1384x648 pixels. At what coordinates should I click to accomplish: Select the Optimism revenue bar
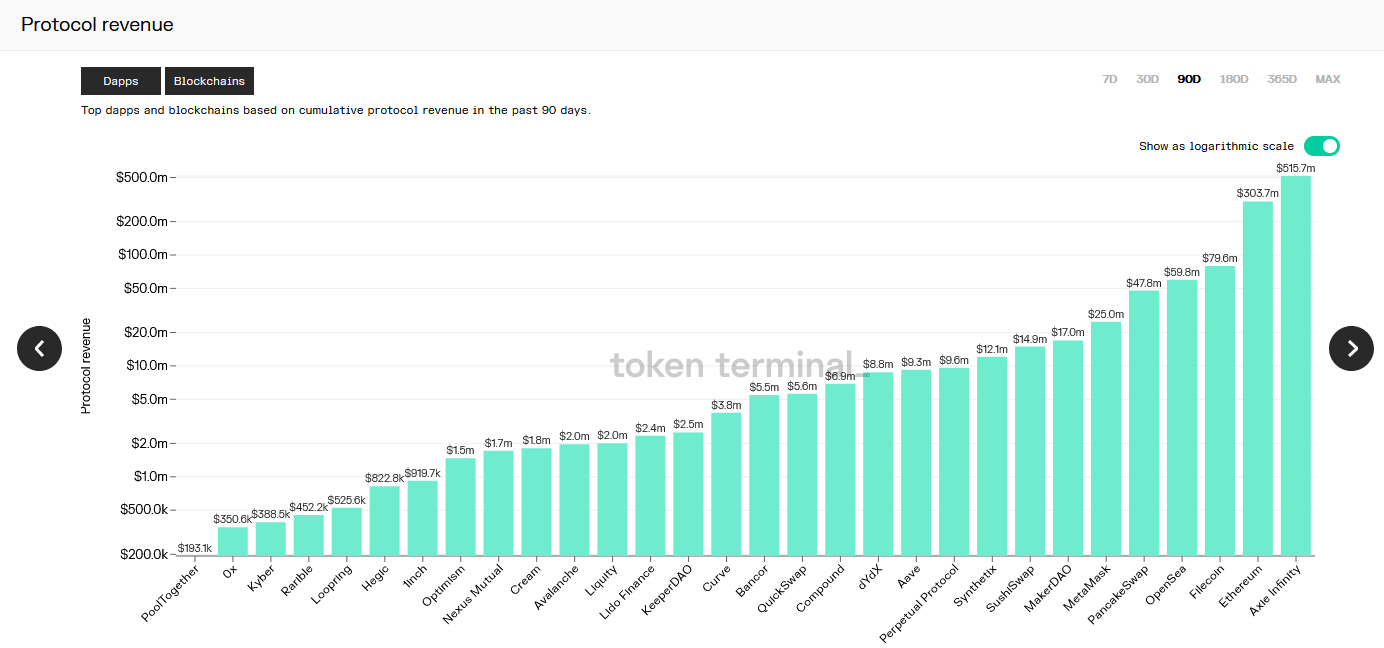(x=460, y=506)
